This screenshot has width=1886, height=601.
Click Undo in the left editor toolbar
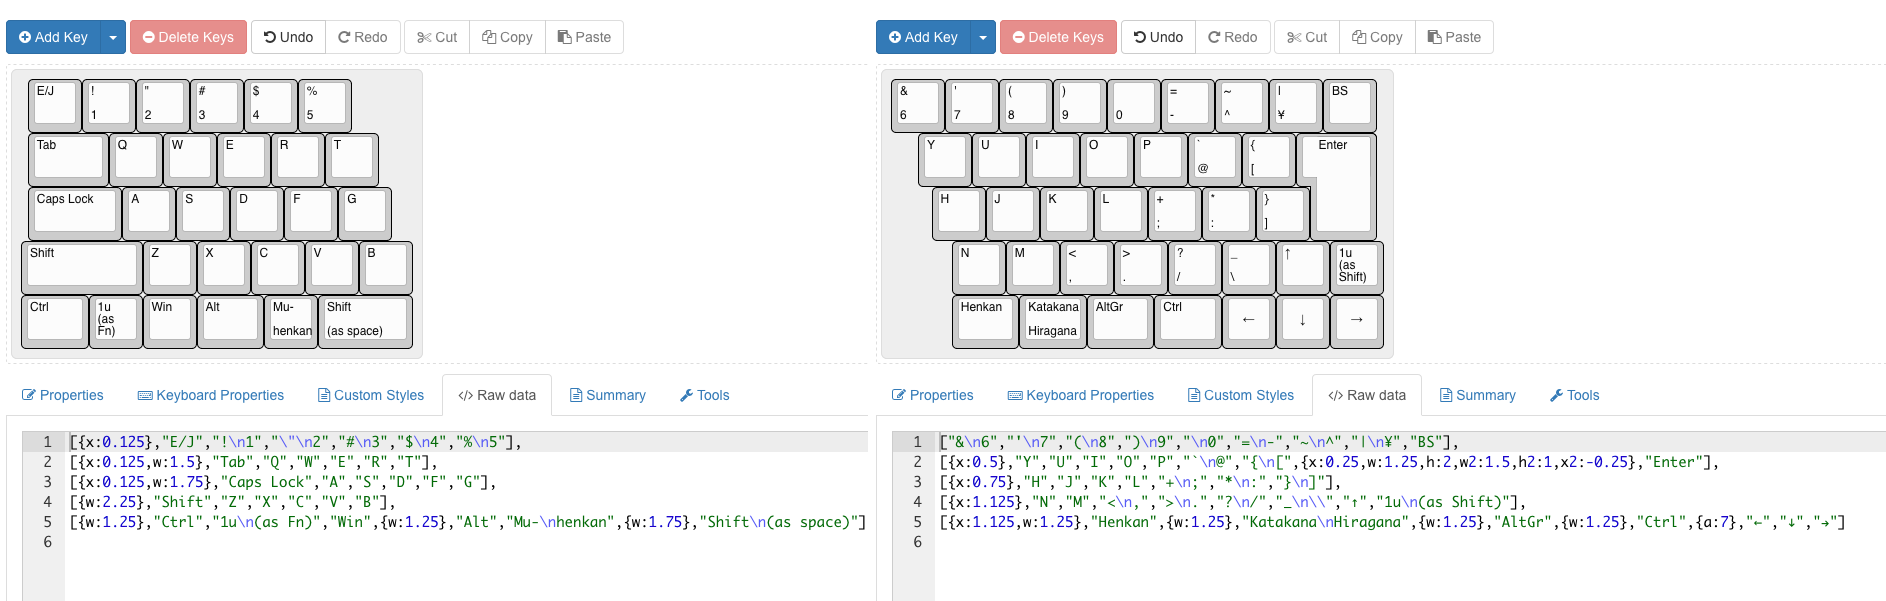pos(288,37)
